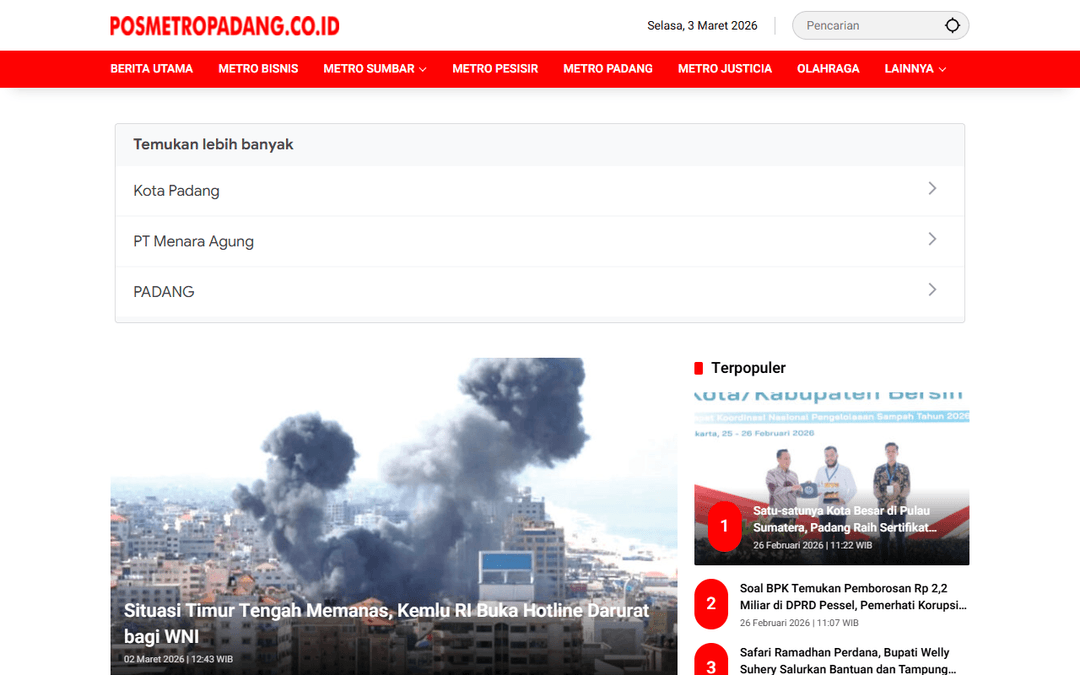Click timestamp 26 Februari 2026 | 11:22 WIB

[x=812, y=545]
